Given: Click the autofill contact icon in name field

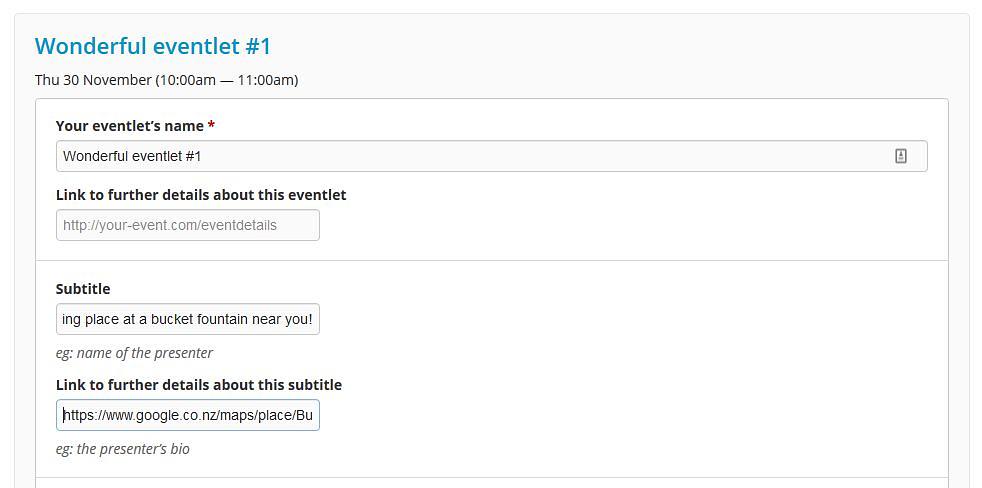Looking at the screenshot, I should coord(901,156).
